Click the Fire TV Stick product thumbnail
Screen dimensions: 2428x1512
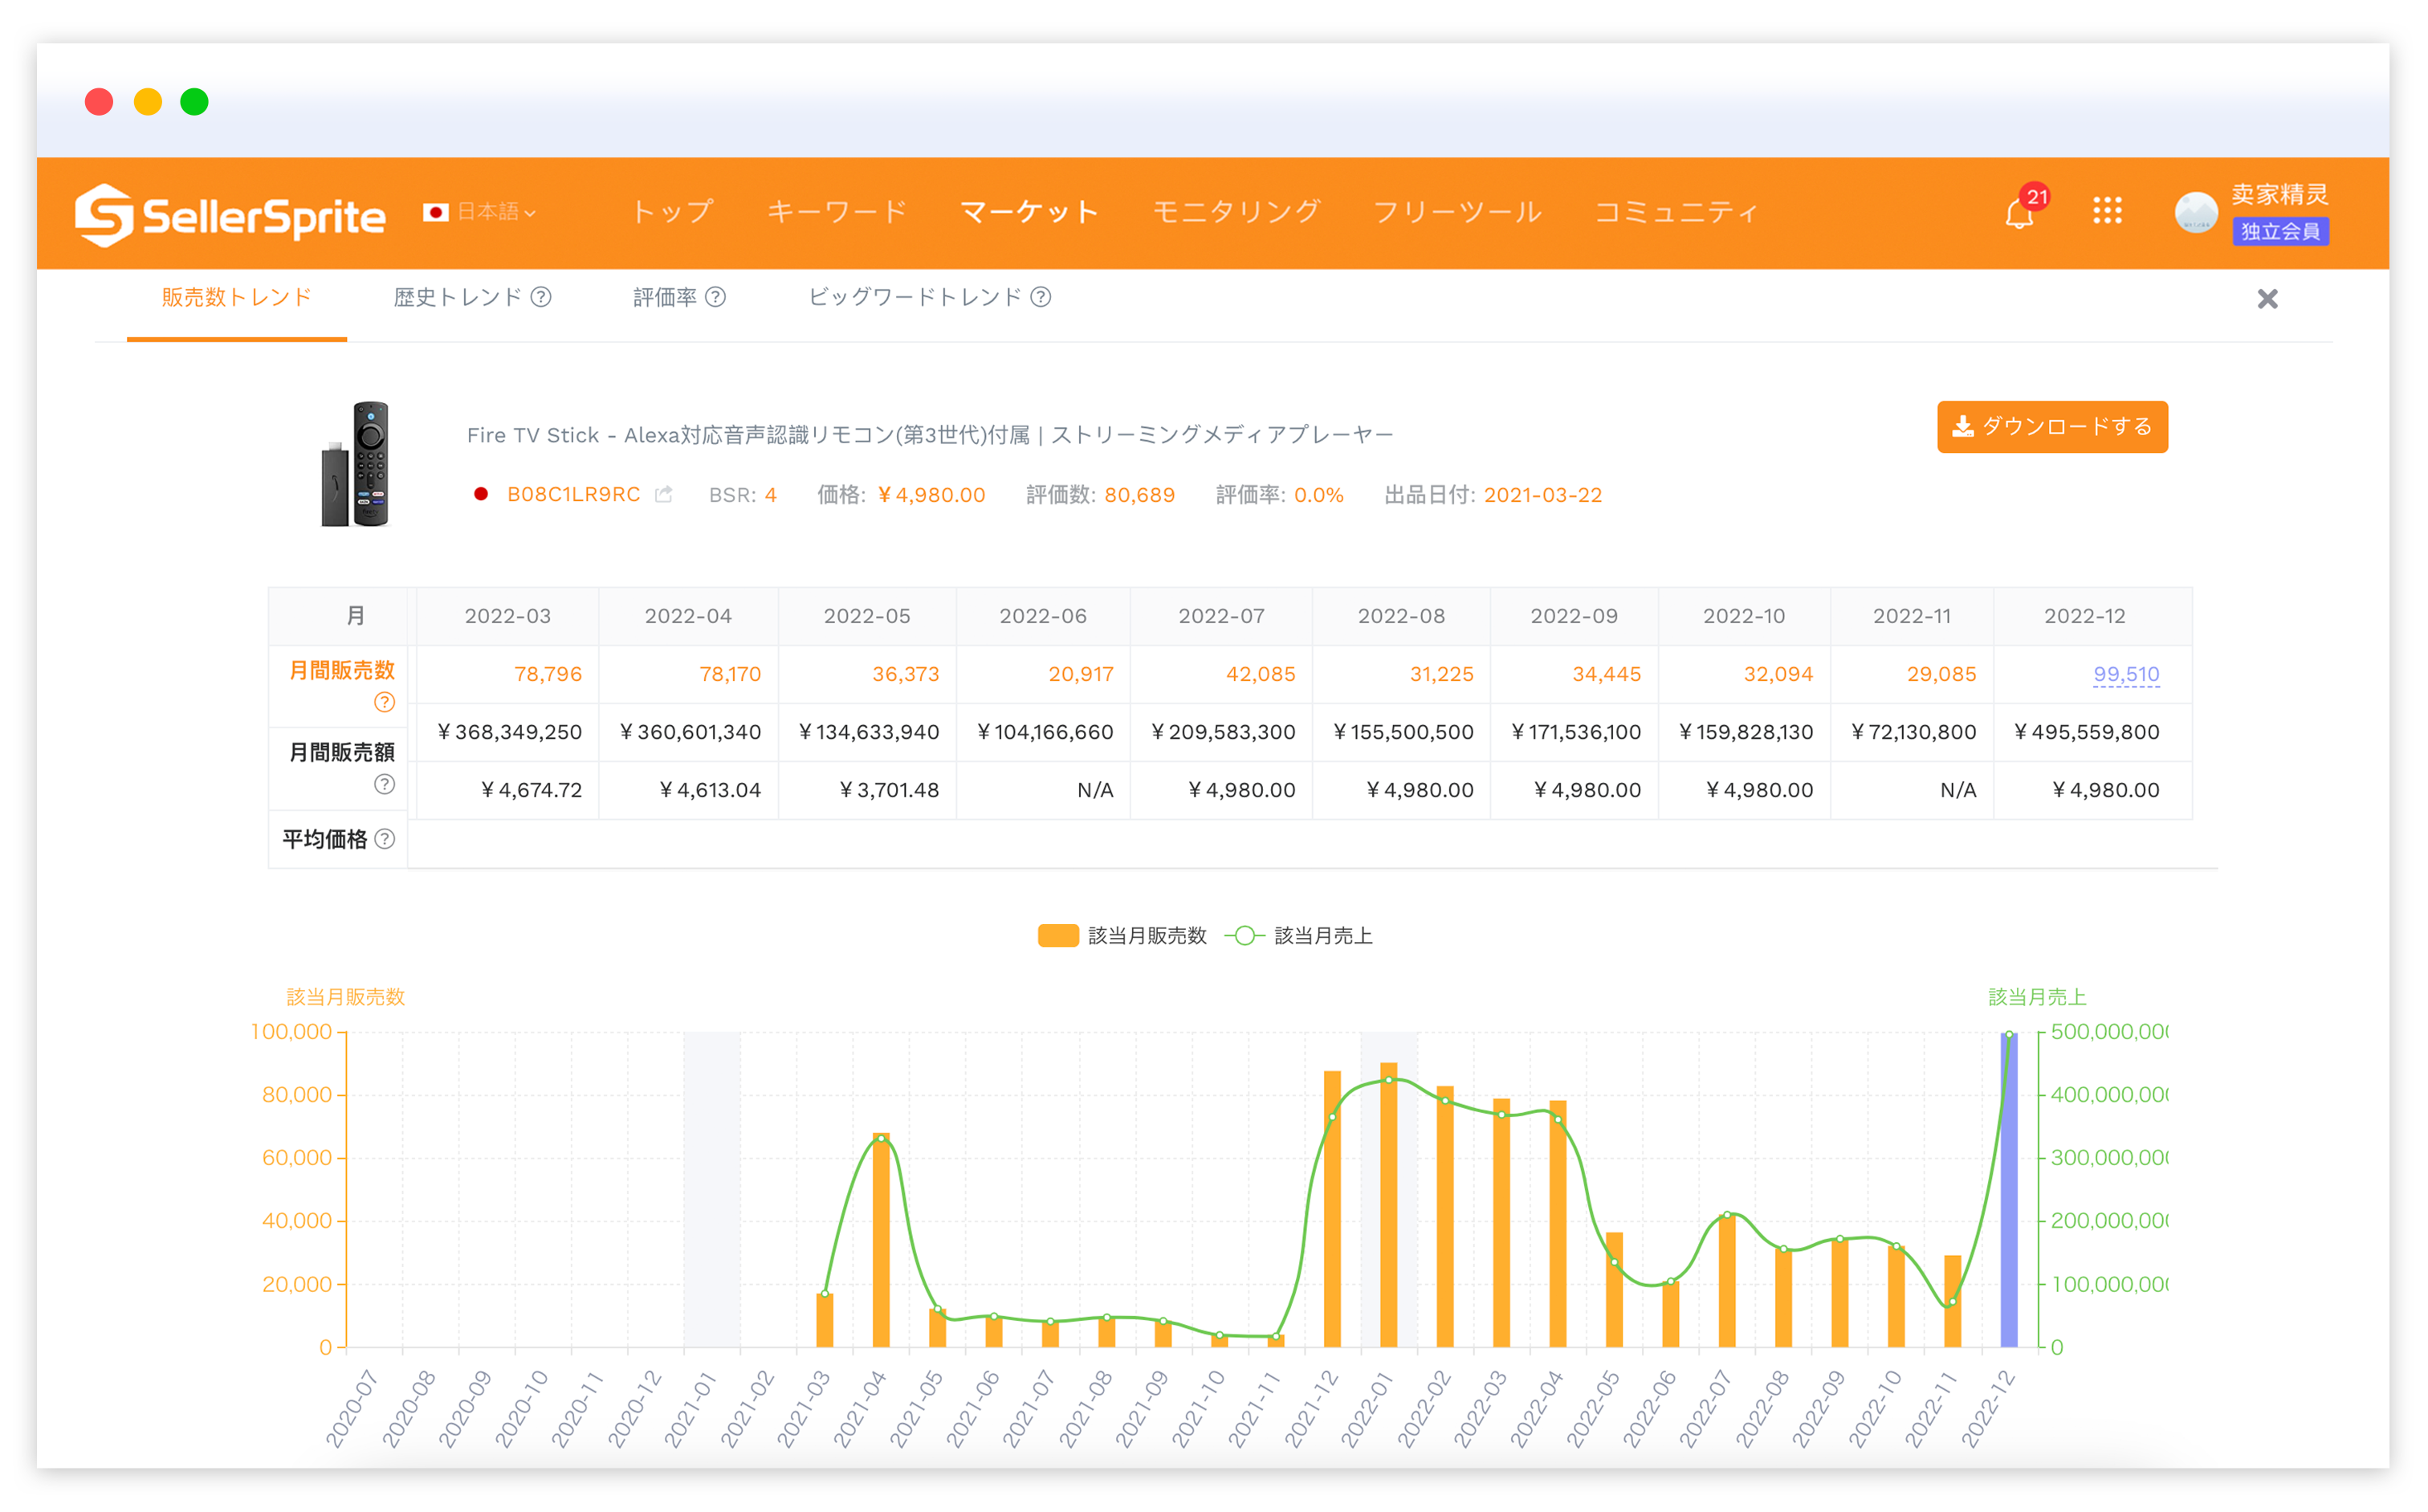coord(355,464)
